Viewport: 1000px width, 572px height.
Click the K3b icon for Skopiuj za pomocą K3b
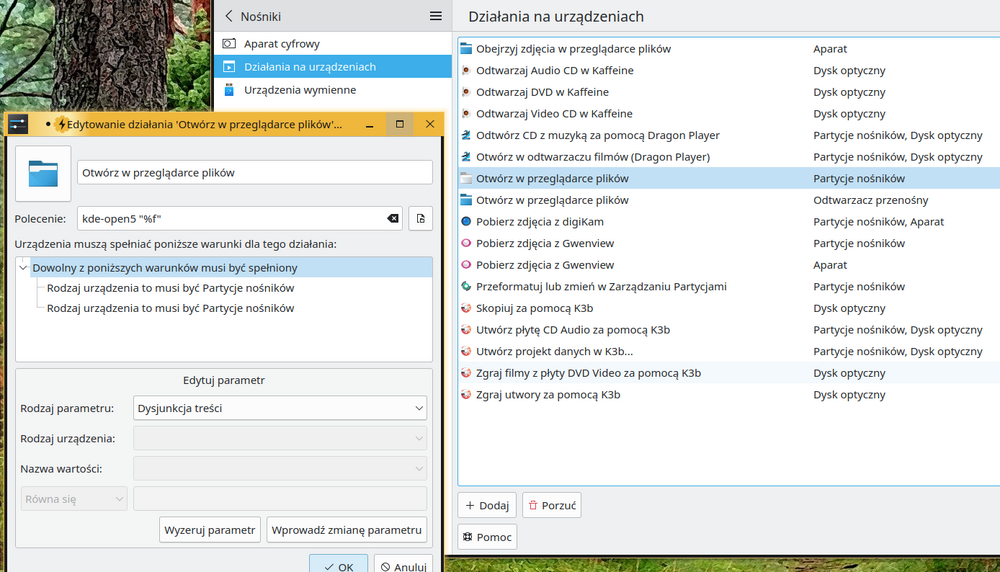pyautogui.click(x=466, y=308)
